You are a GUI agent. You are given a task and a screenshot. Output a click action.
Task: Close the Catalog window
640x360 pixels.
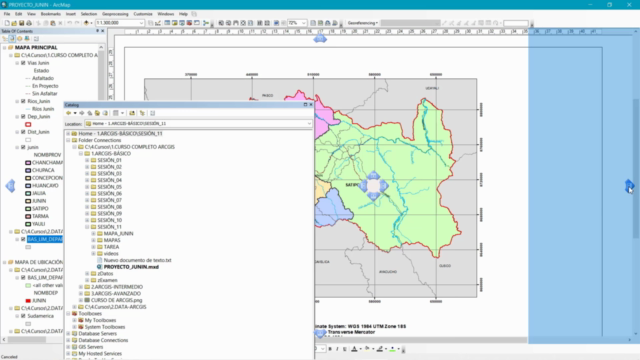311,105
